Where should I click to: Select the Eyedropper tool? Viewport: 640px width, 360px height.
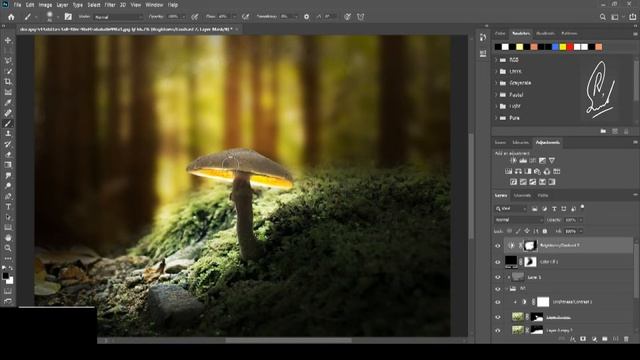[8, 102]
